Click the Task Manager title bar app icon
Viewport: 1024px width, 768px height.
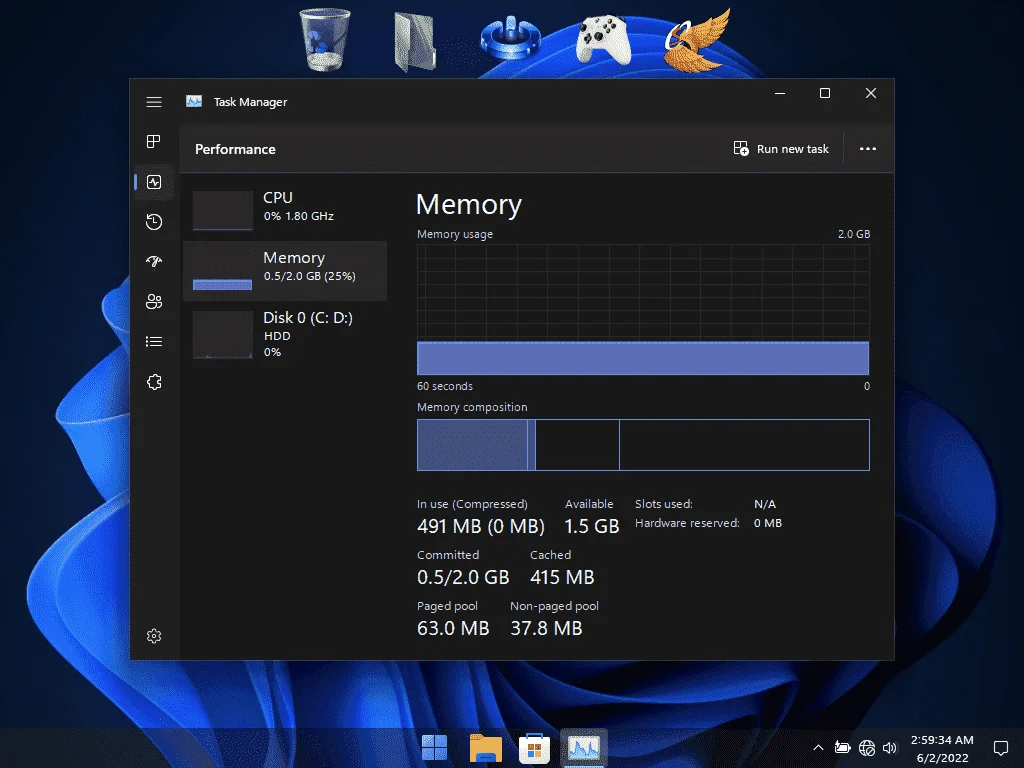[194, 101]
